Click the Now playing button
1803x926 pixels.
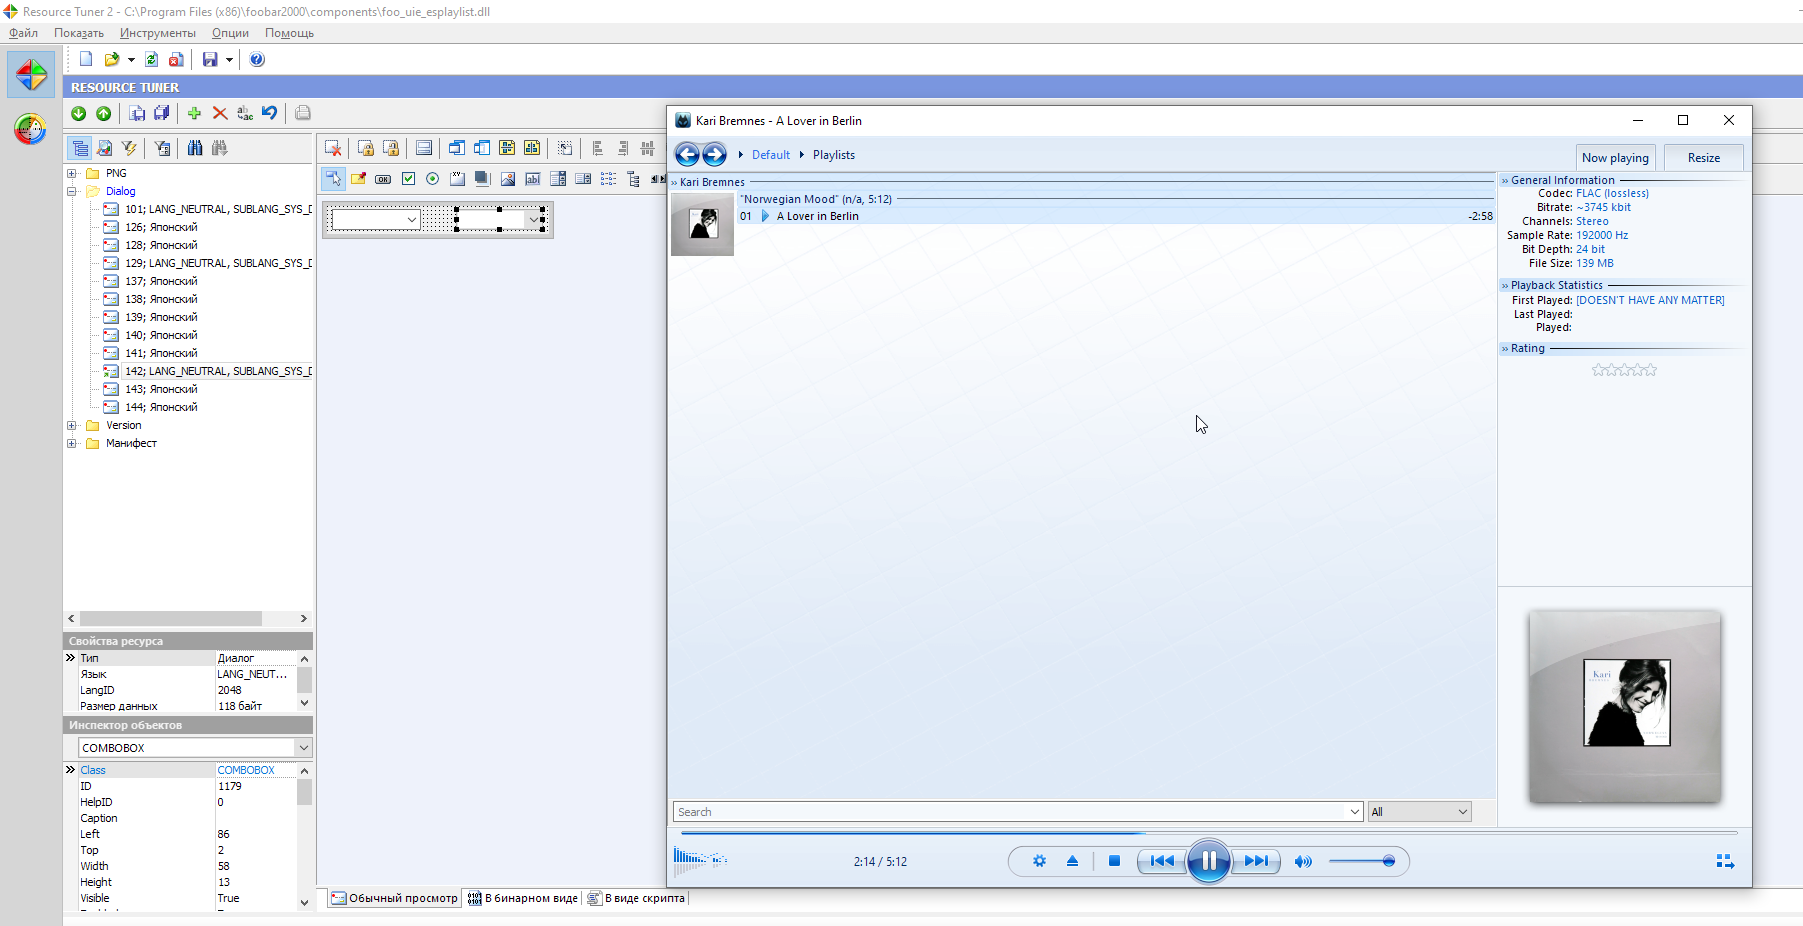coord(1615,158)
